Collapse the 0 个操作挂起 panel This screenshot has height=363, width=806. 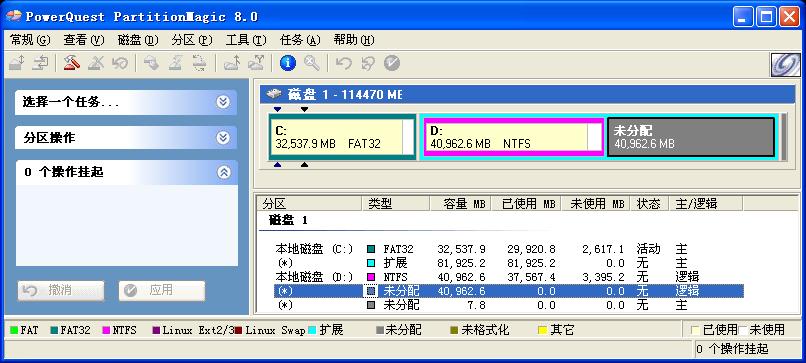point(224,172)
